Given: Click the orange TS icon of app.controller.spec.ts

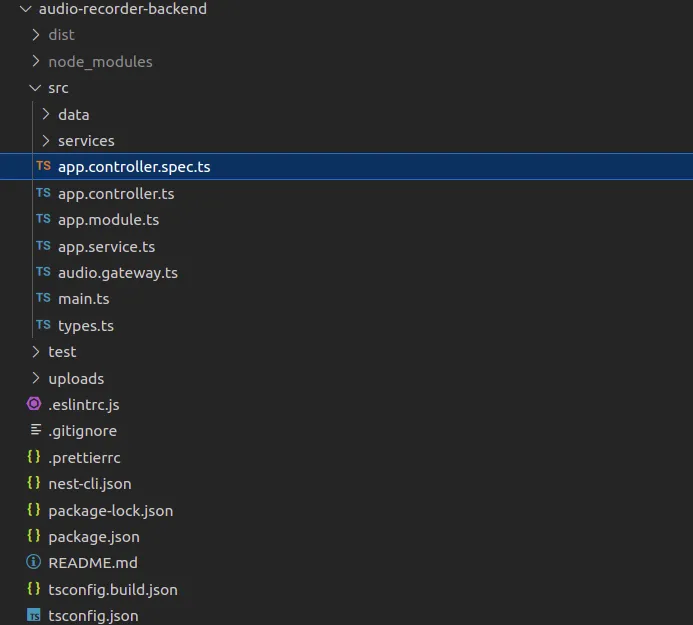Looking at the screenshot, I should [x=43, y=167].
